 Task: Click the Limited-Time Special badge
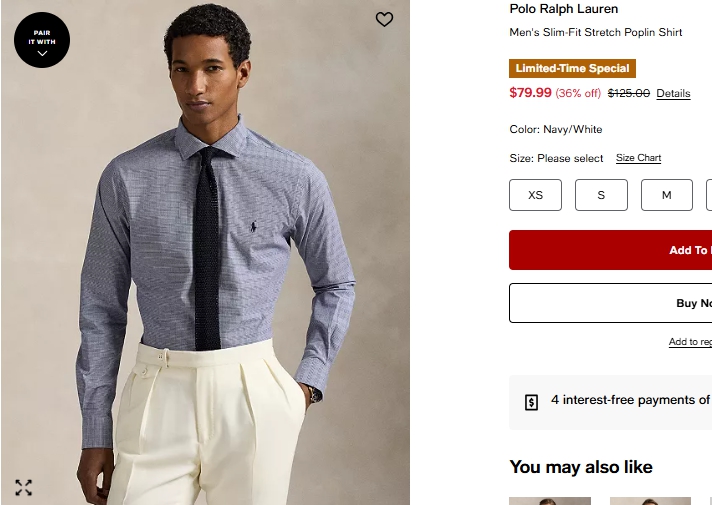coord(572,69)
